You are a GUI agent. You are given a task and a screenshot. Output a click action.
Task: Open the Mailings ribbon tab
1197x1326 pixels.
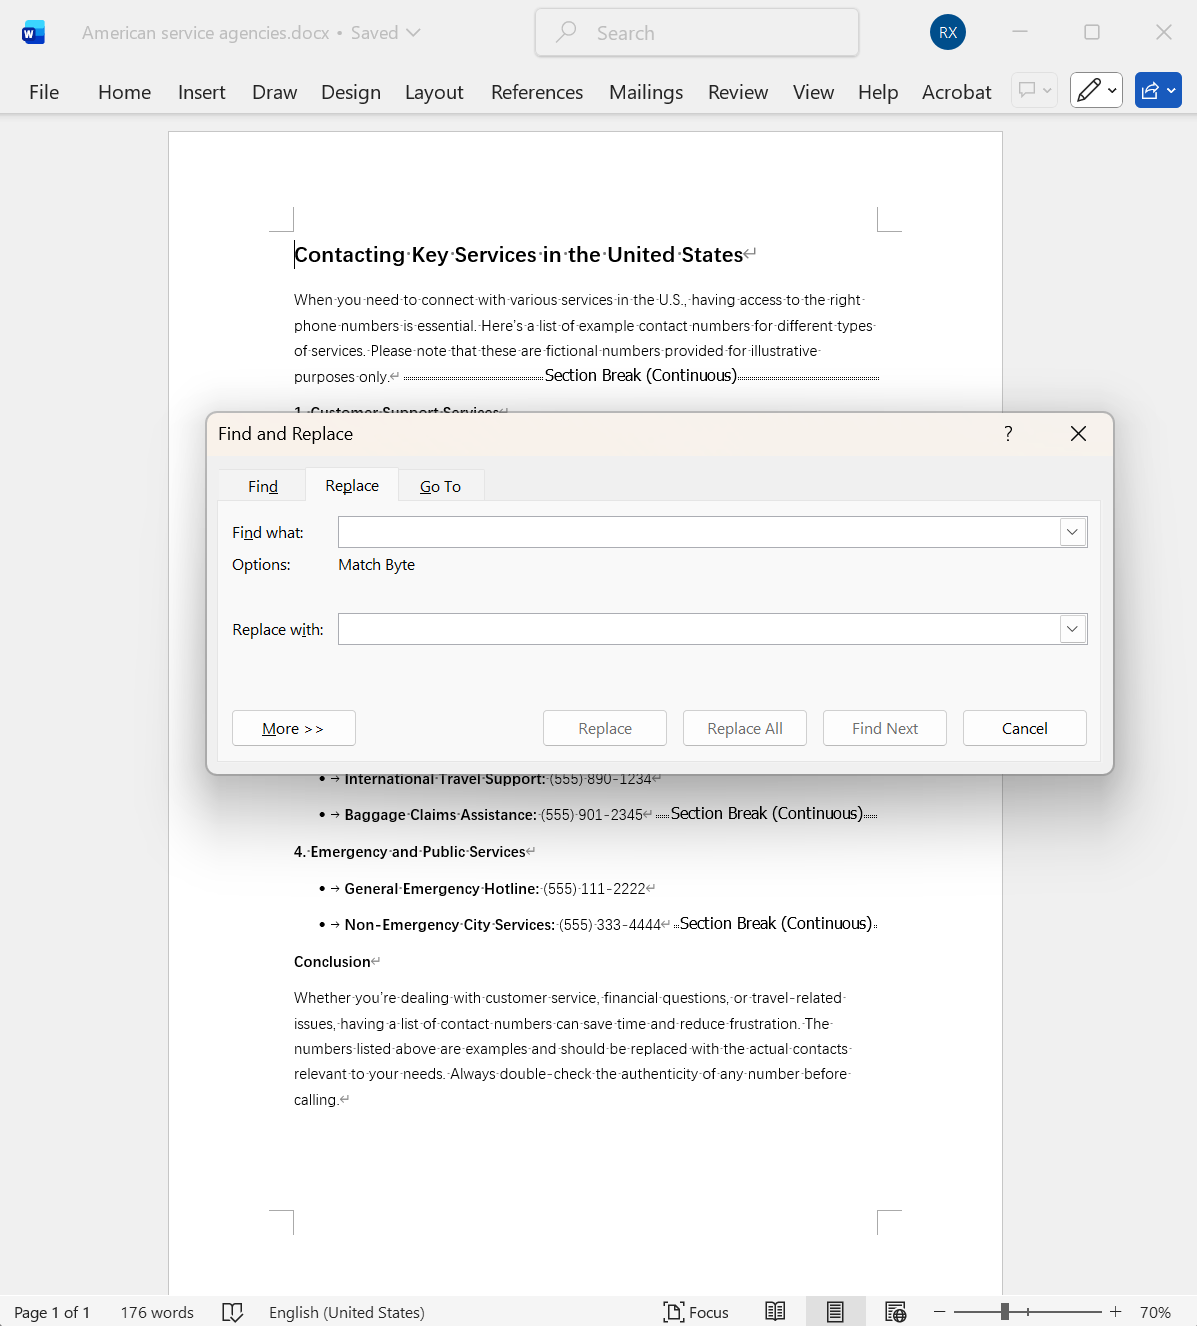645,91
